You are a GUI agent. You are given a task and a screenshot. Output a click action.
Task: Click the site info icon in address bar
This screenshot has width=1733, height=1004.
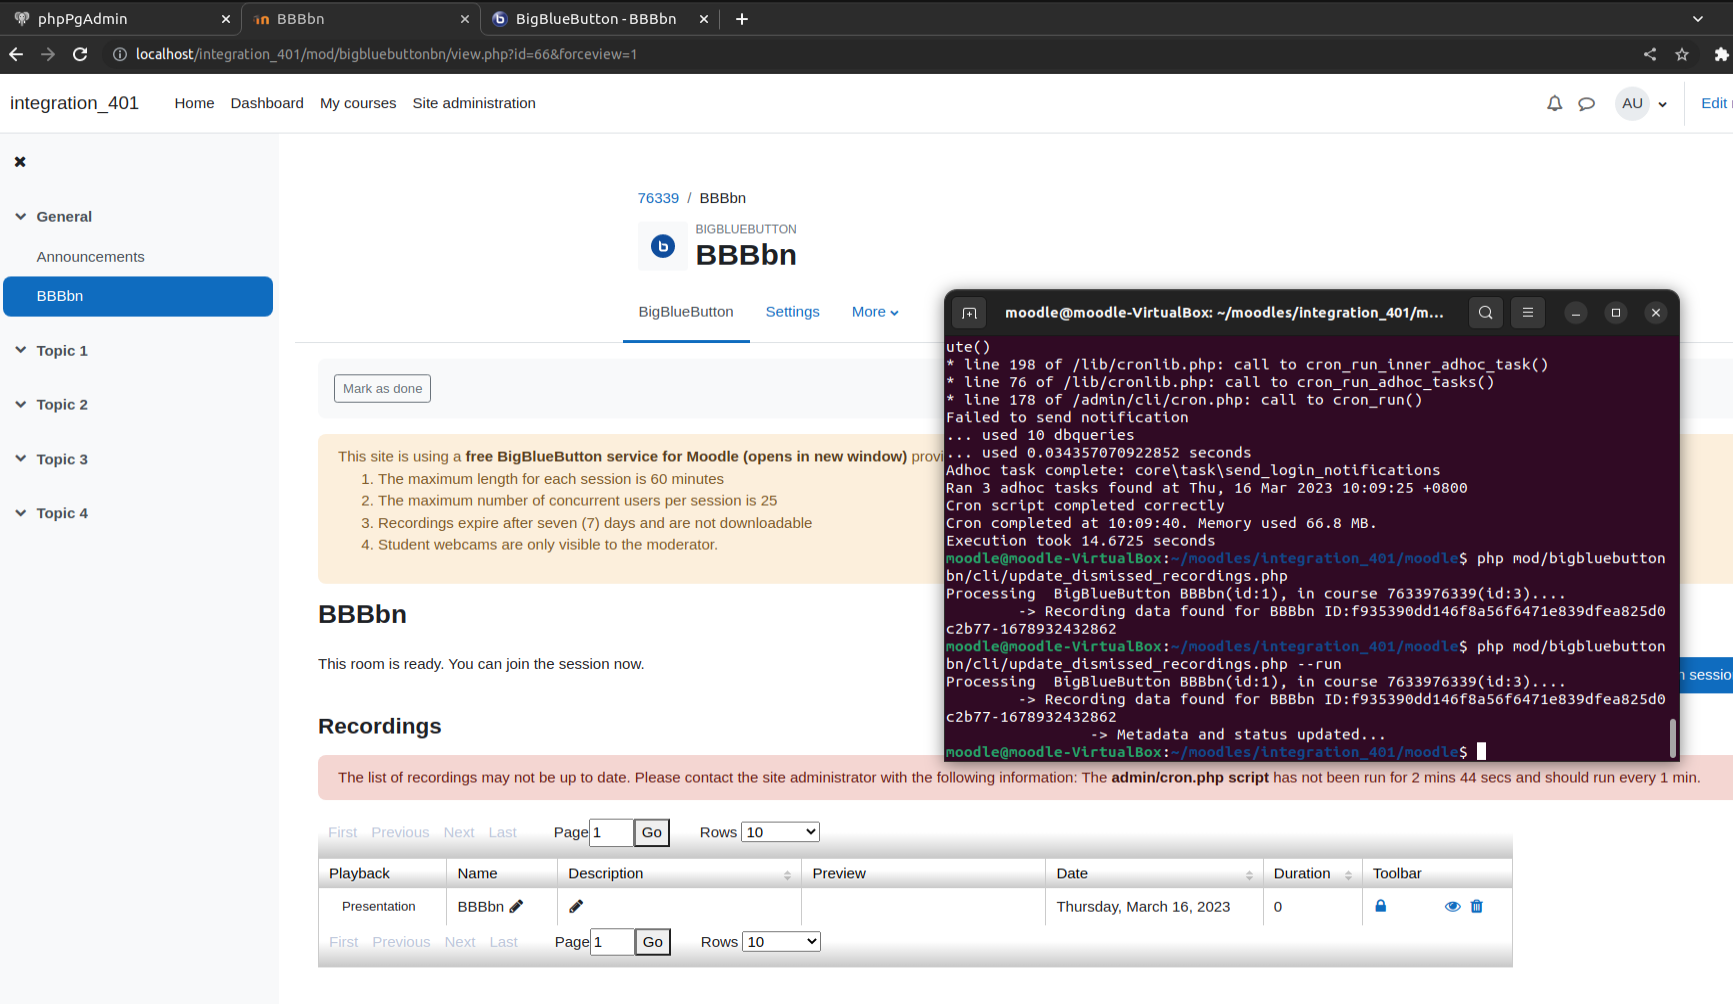(x=120, y=54)
